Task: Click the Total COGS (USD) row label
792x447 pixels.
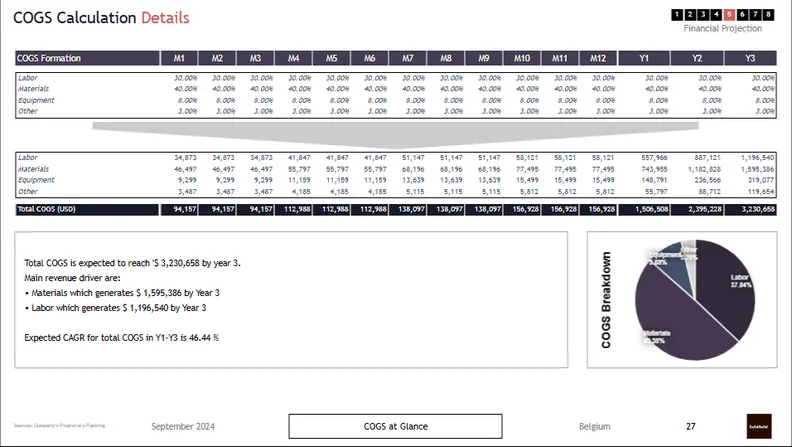Action: pos(87,209)
